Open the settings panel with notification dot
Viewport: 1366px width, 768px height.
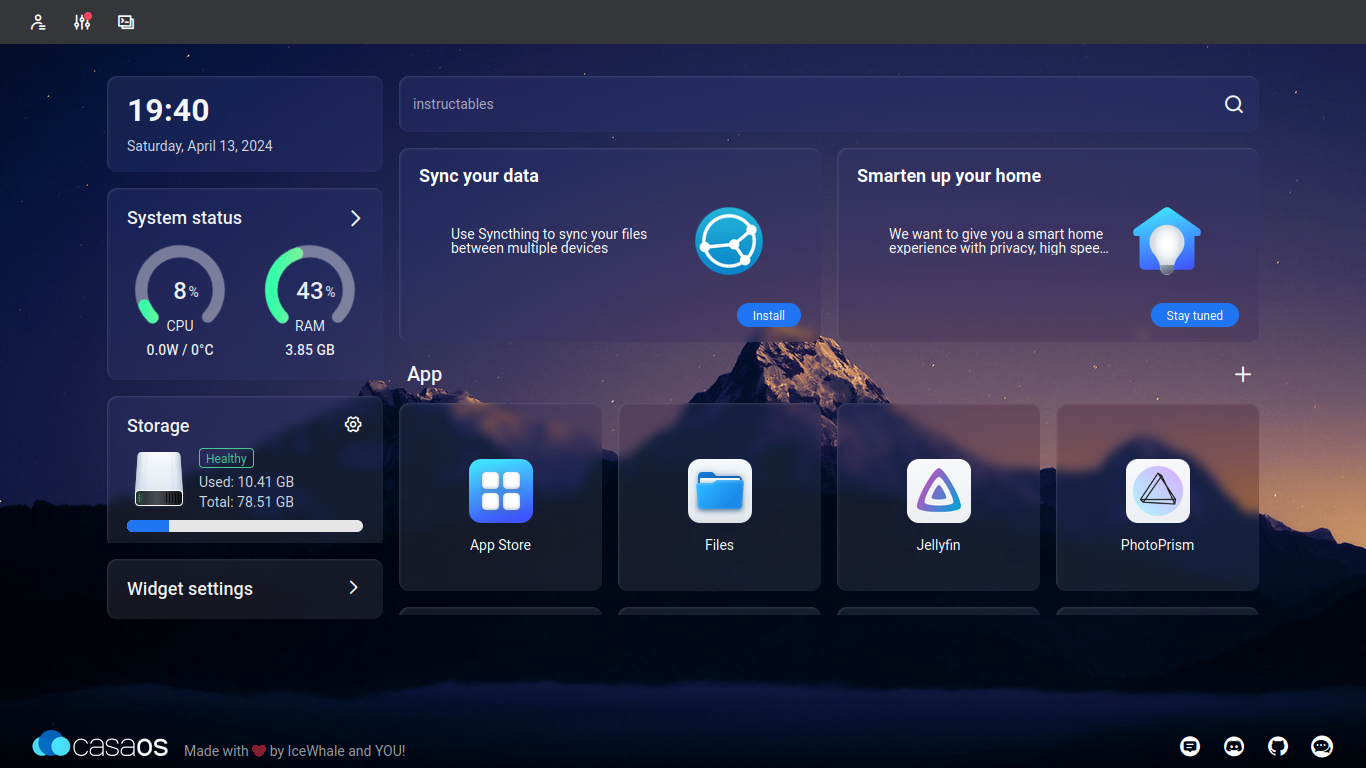click(82, 22)
